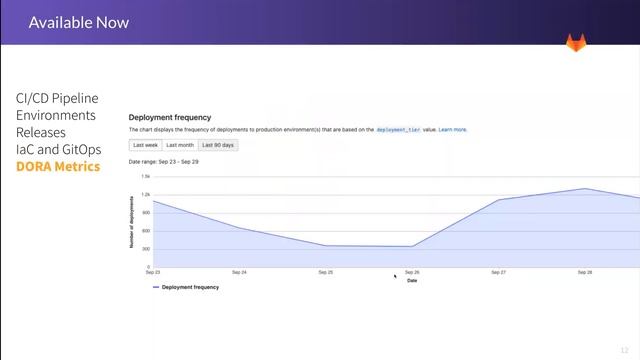Click the DORA Metrics item

[x=58, y=167]
